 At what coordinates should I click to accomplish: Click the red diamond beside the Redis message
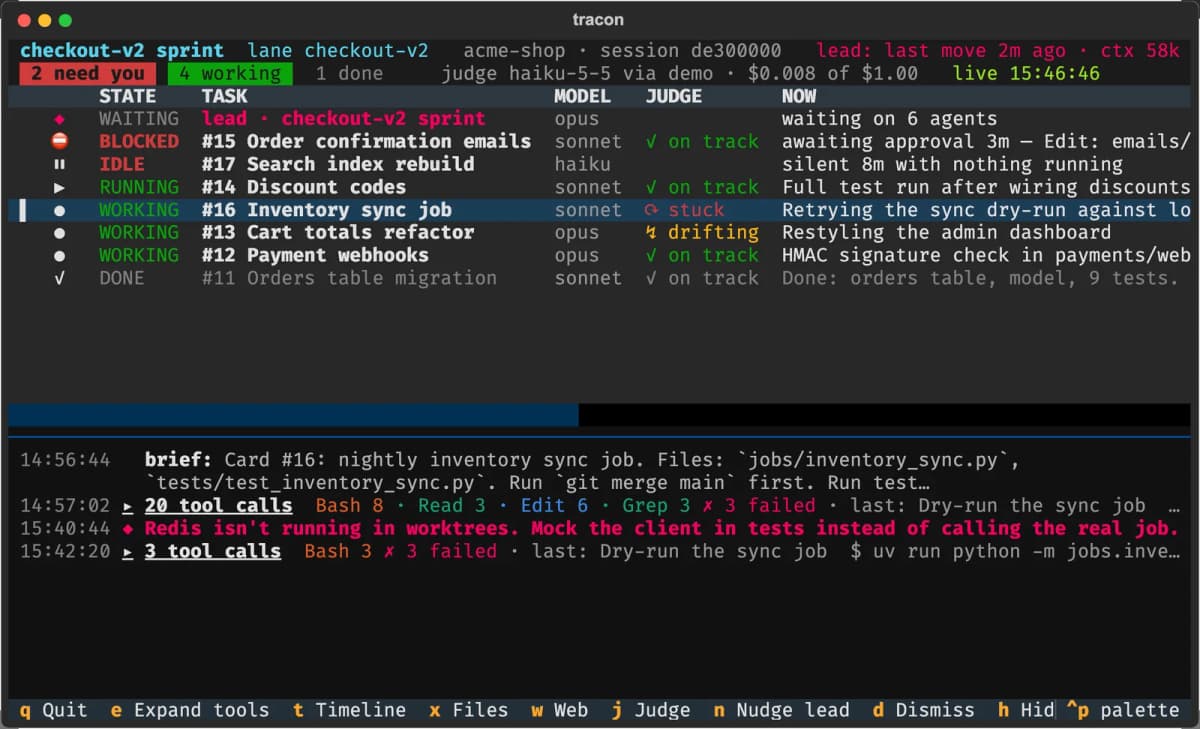point(128,529)
